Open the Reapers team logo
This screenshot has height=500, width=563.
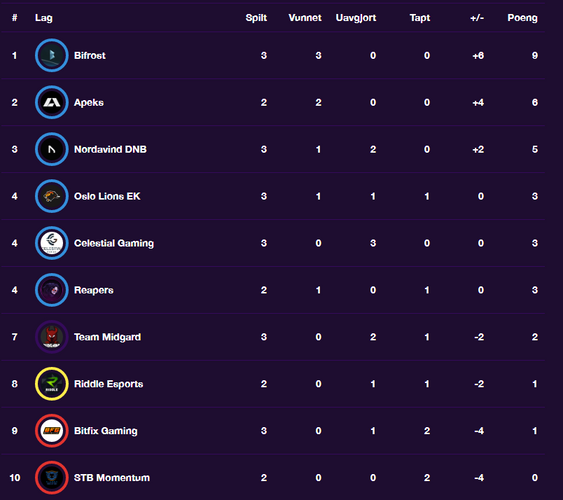pos(52,290)
